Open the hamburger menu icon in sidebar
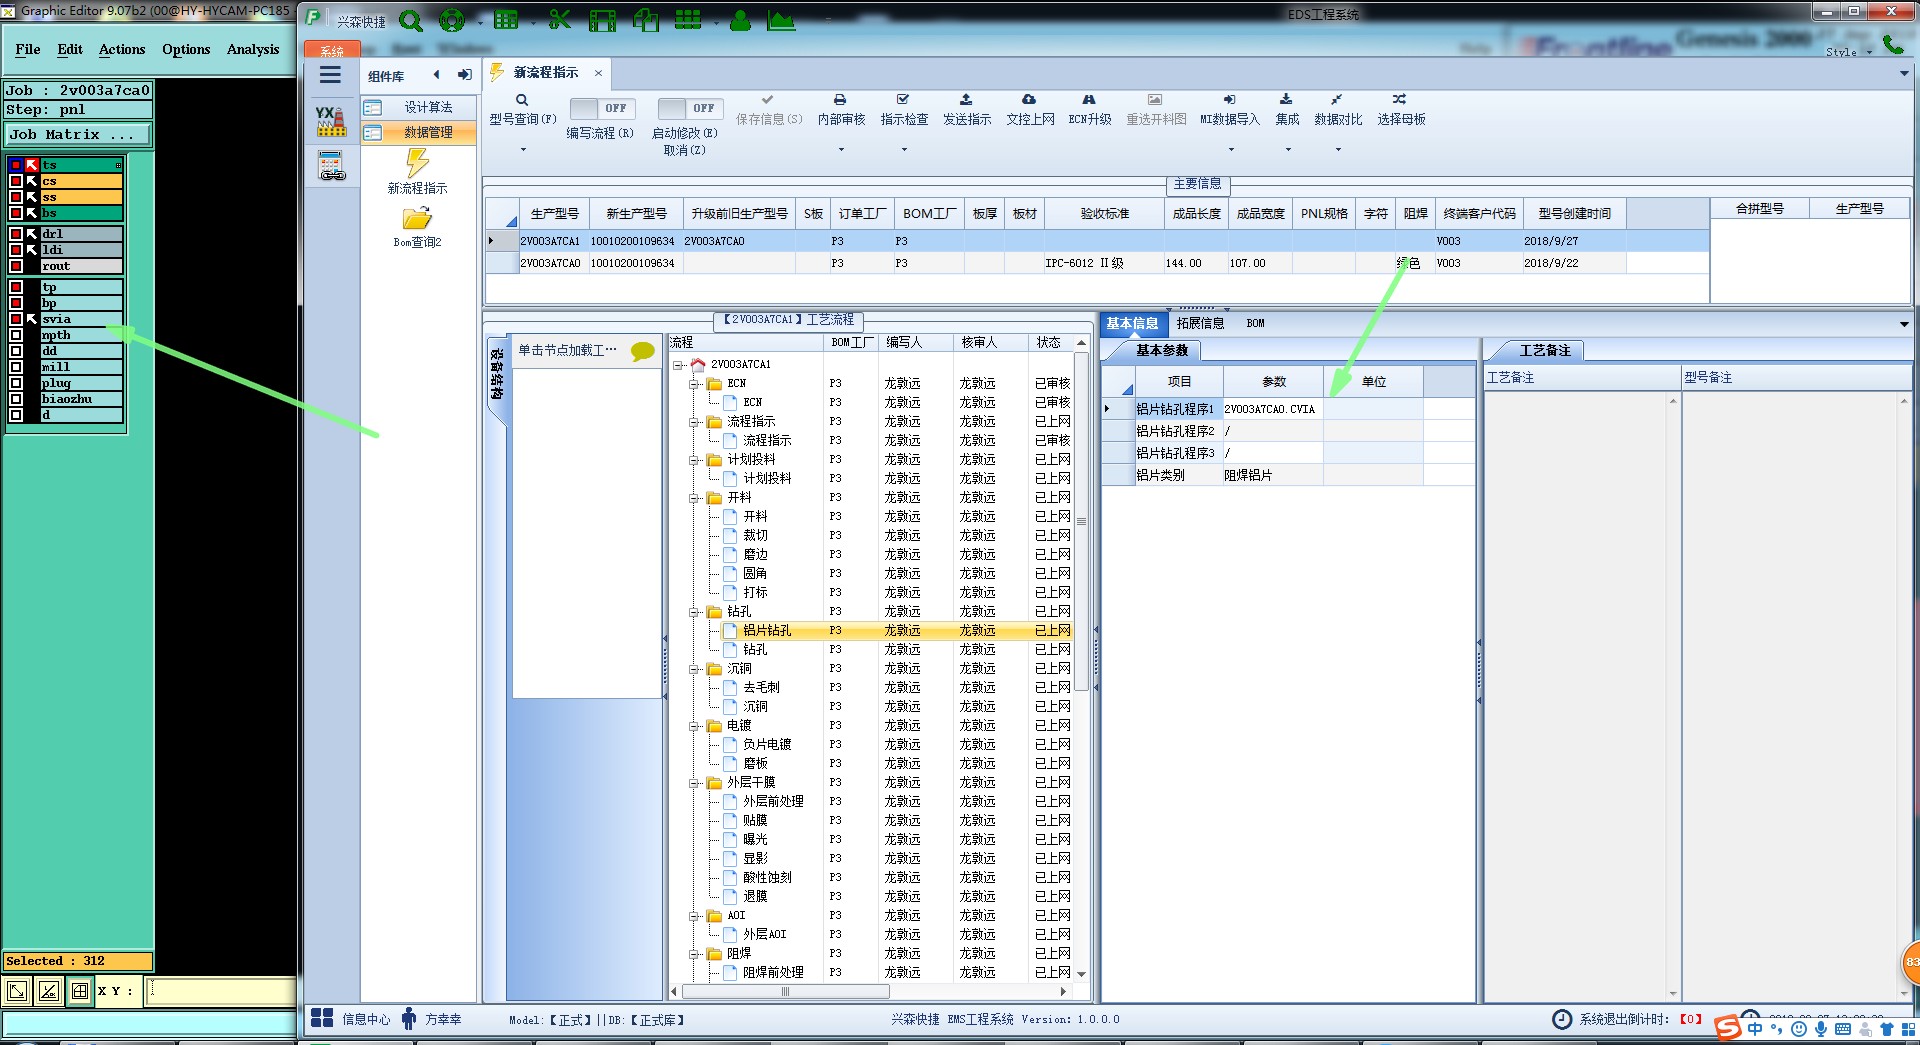 [x=330, y=75]
